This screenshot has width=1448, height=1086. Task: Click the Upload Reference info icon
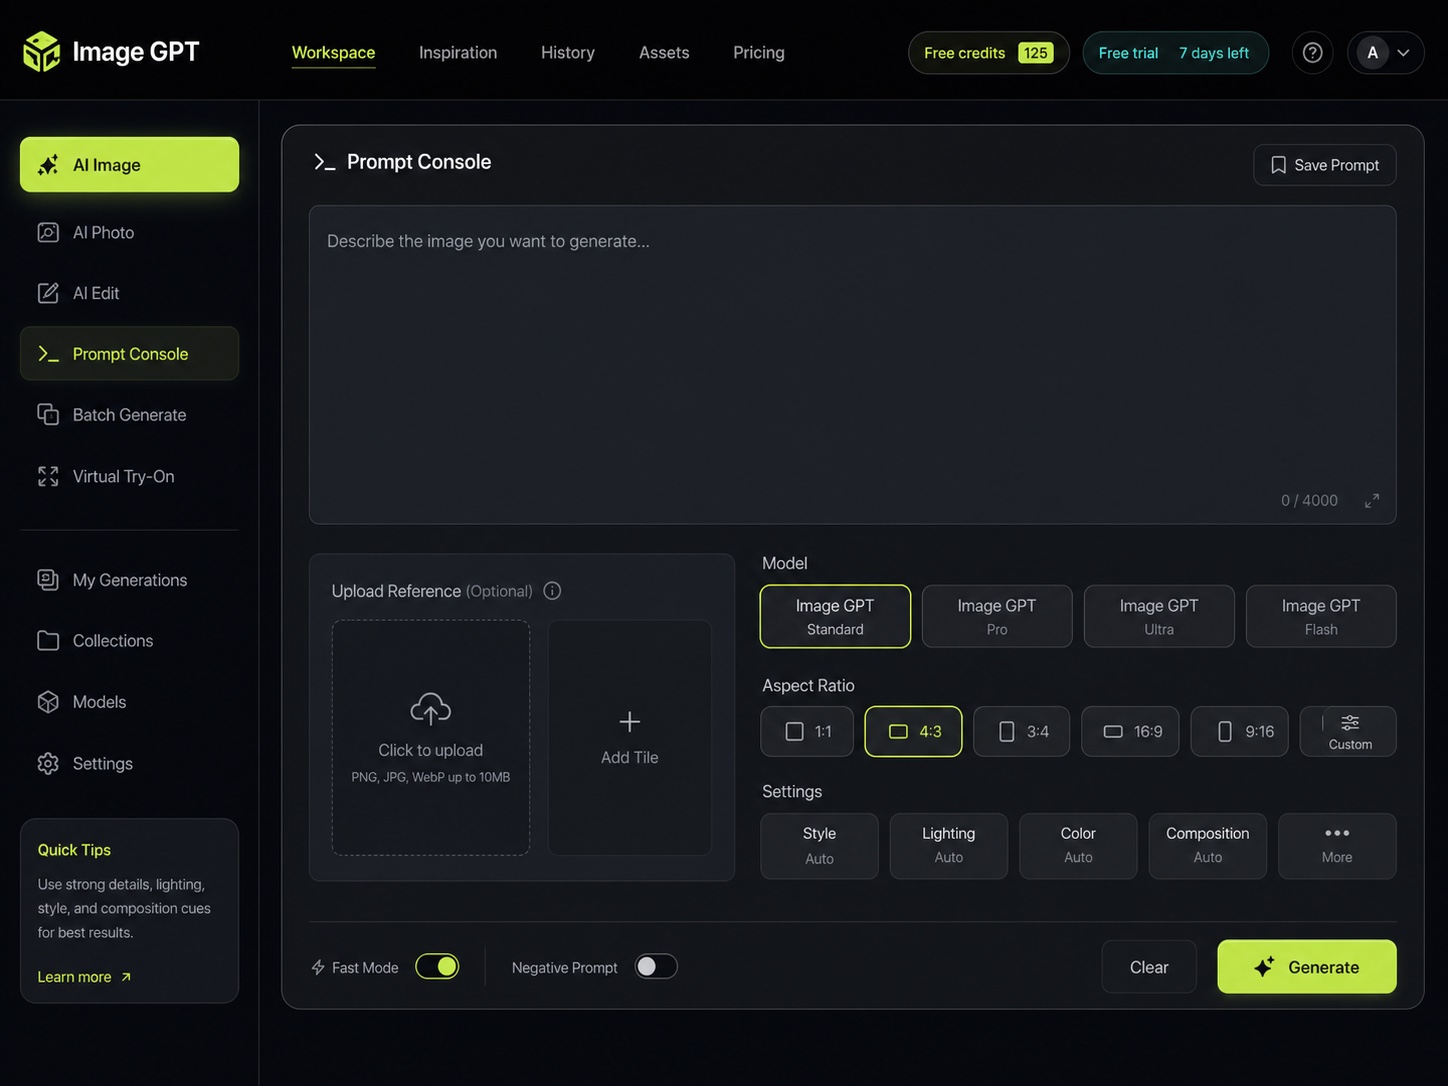coord(552,591)
